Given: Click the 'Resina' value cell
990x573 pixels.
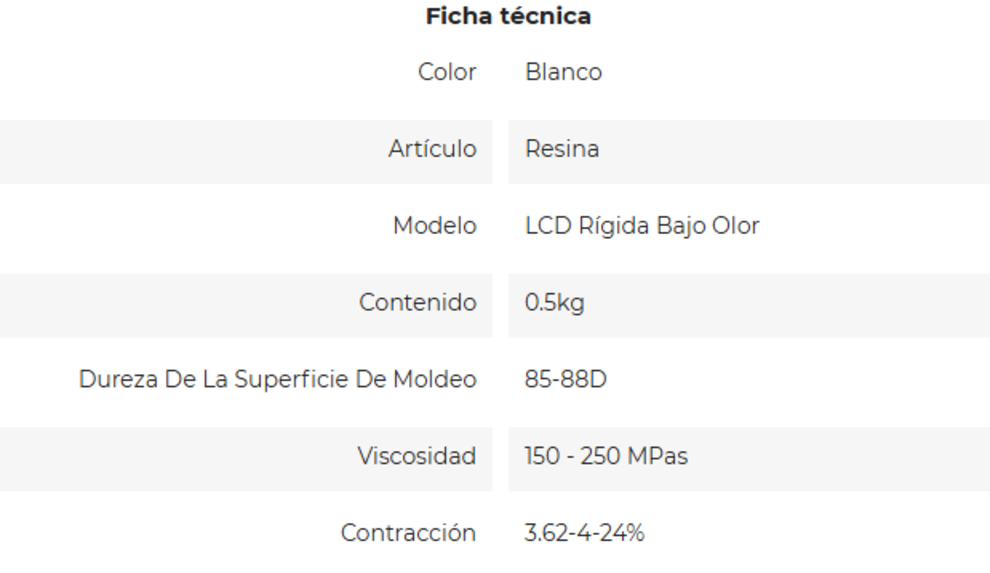Looking at the screenshot, I should pyautogui.click(x=562, y=150).
